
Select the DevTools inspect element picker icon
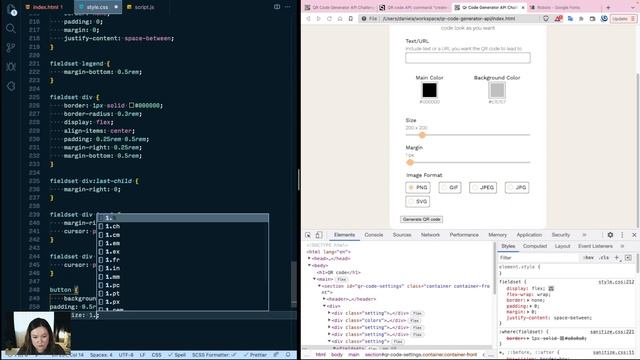308,235
